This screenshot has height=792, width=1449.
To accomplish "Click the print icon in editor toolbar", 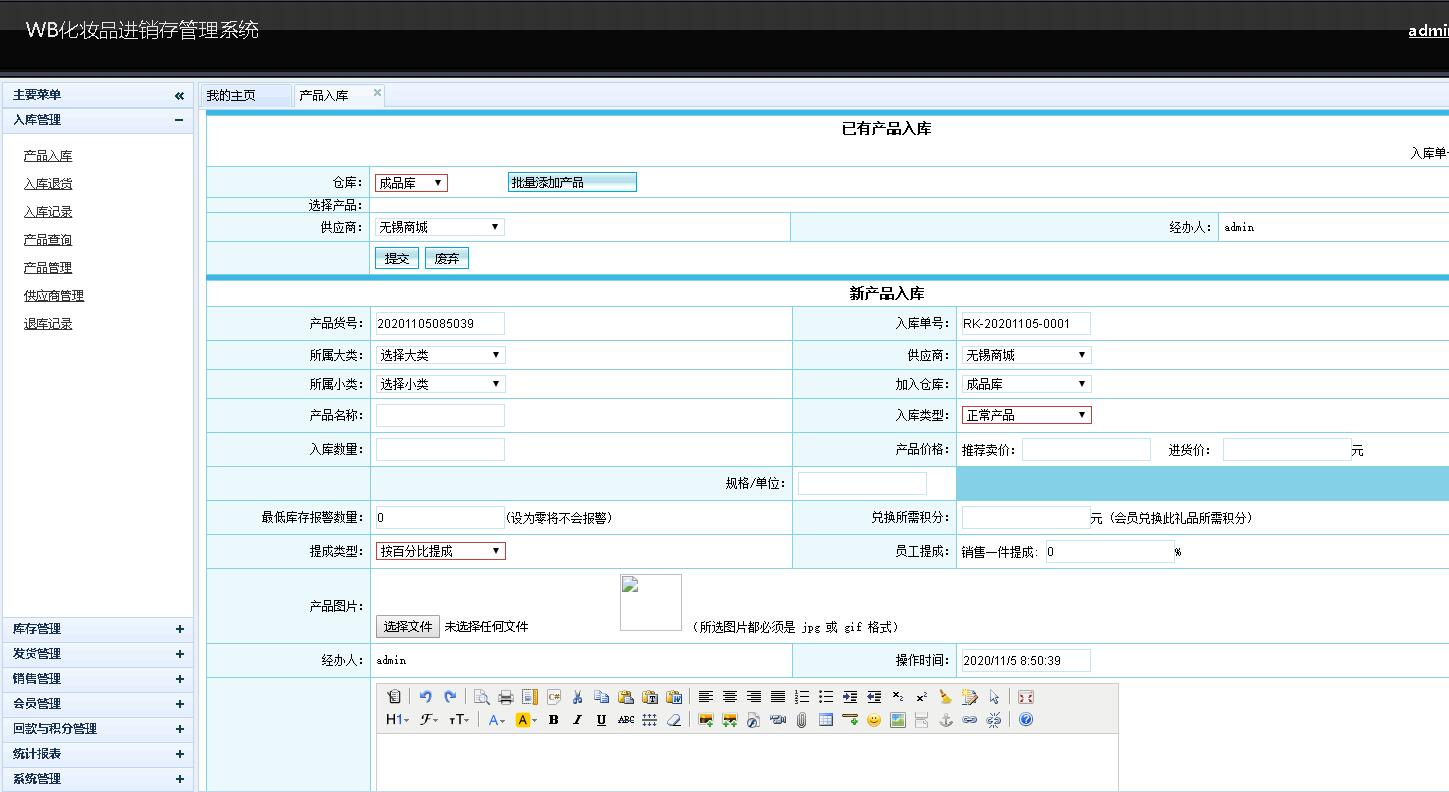I will pos(506,697).
